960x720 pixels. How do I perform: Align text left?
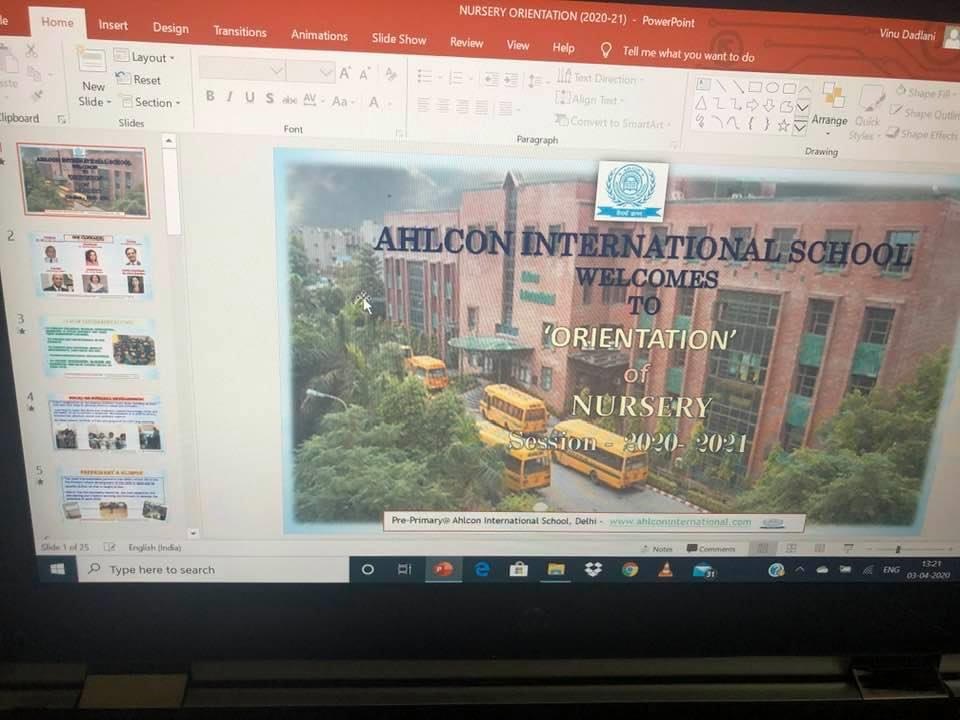423,105
